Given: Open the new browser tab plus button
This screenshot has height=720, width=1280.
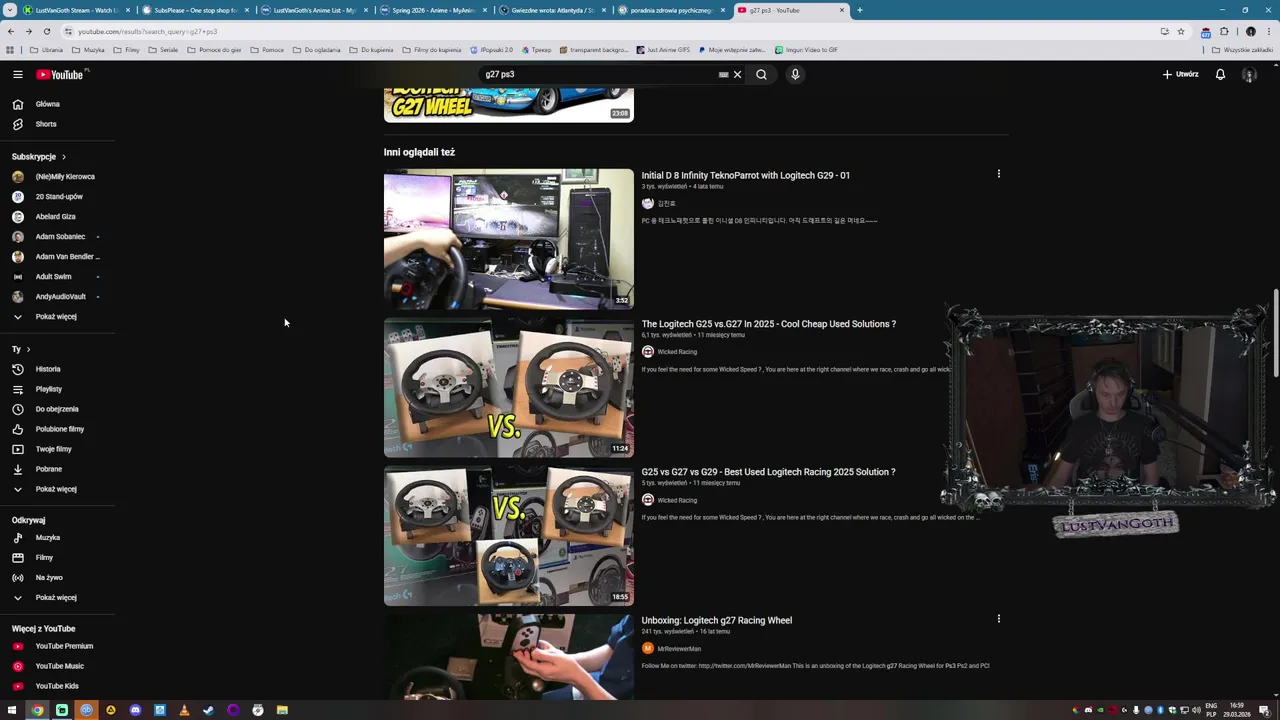Looking at the screenshot, I should pos(860,10).
